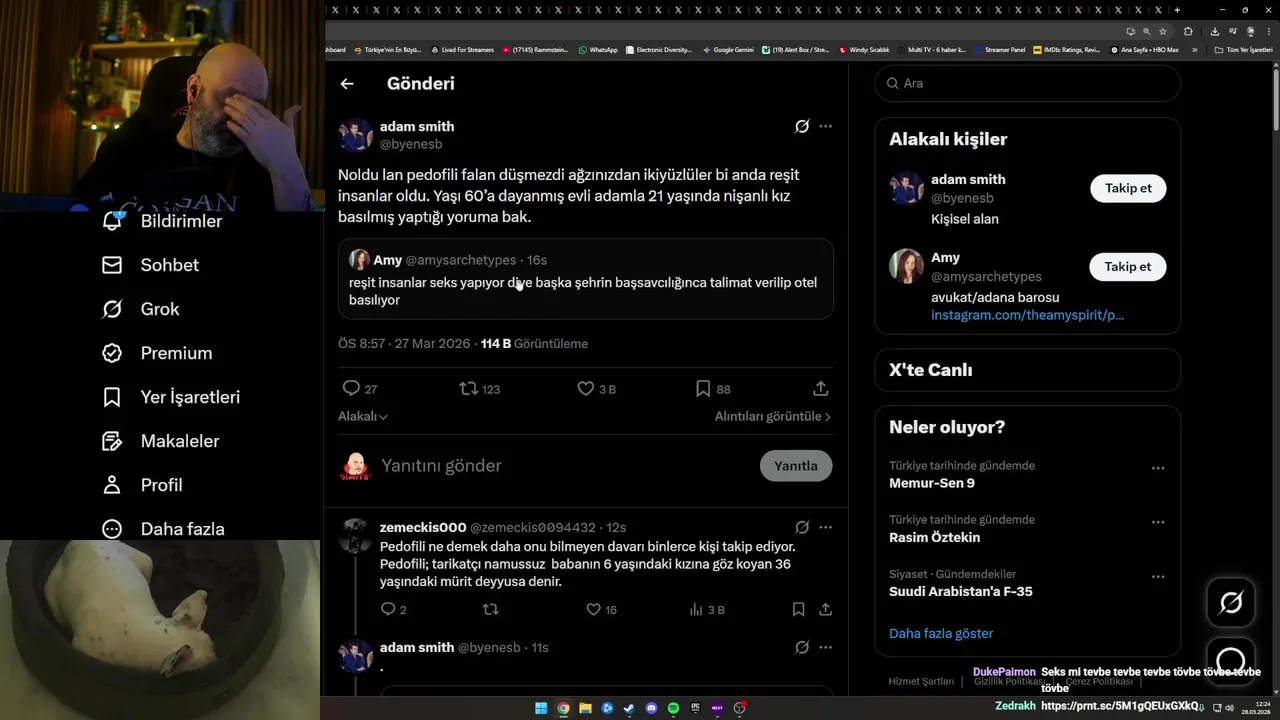Image resolution: width=1280 pixels, height=720 pixels.
Task: Open Hizmet Şartları footer link
Action: [921, 682]
